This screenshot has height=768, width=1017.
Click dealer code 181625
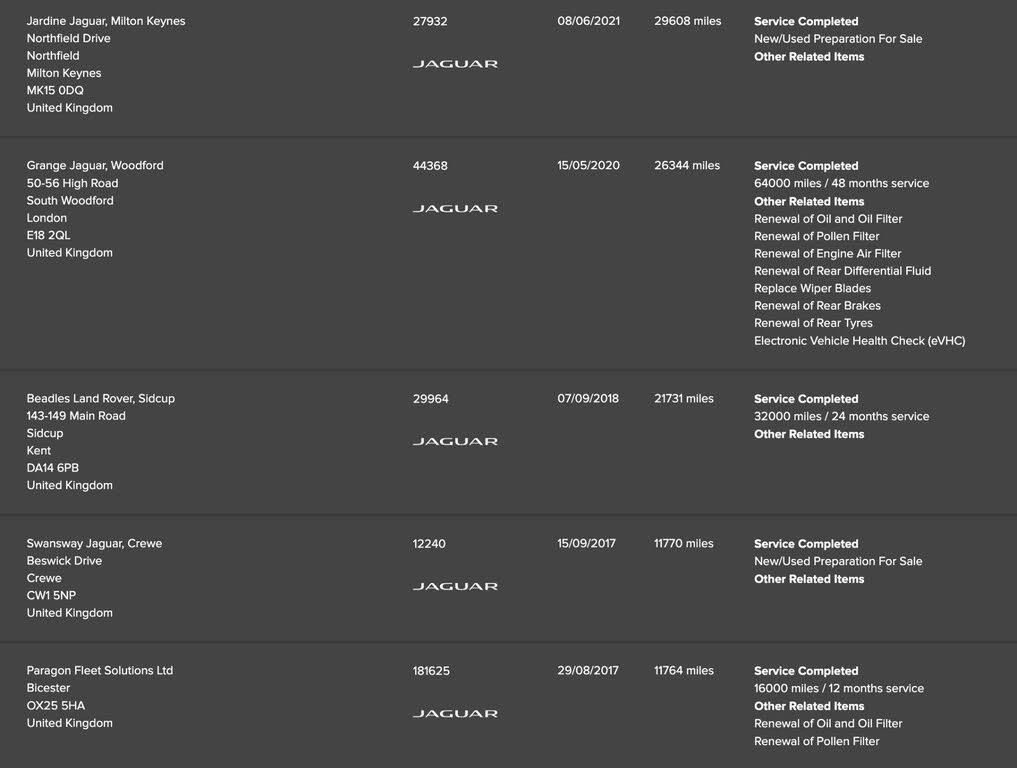tap(431, 671)
